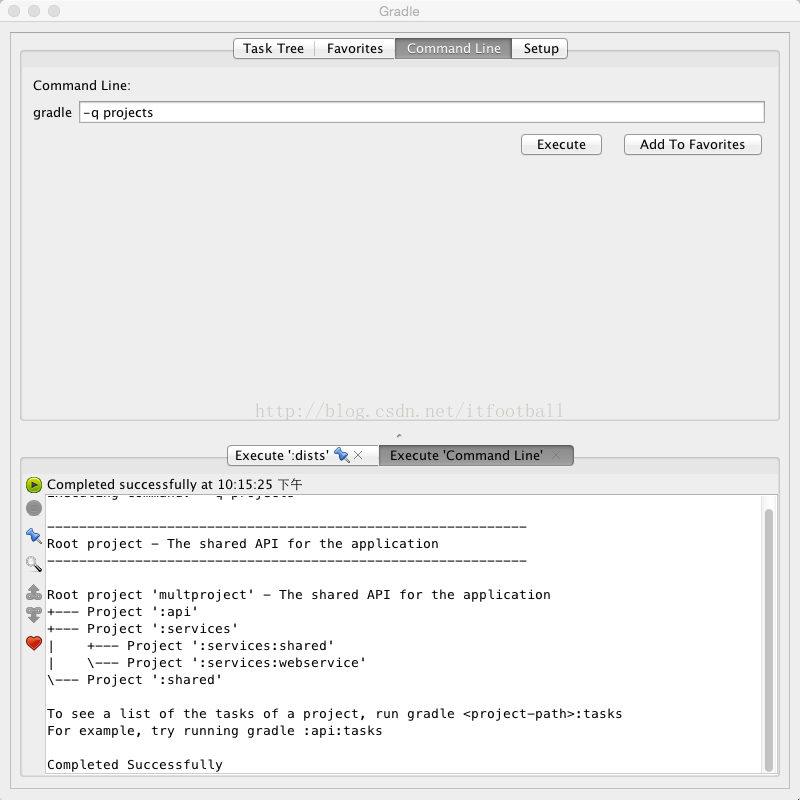Viewport: 800px width, 800px height.
Task: Switch to Execute ':dists' output tab
Action: (x=303, y=455)
